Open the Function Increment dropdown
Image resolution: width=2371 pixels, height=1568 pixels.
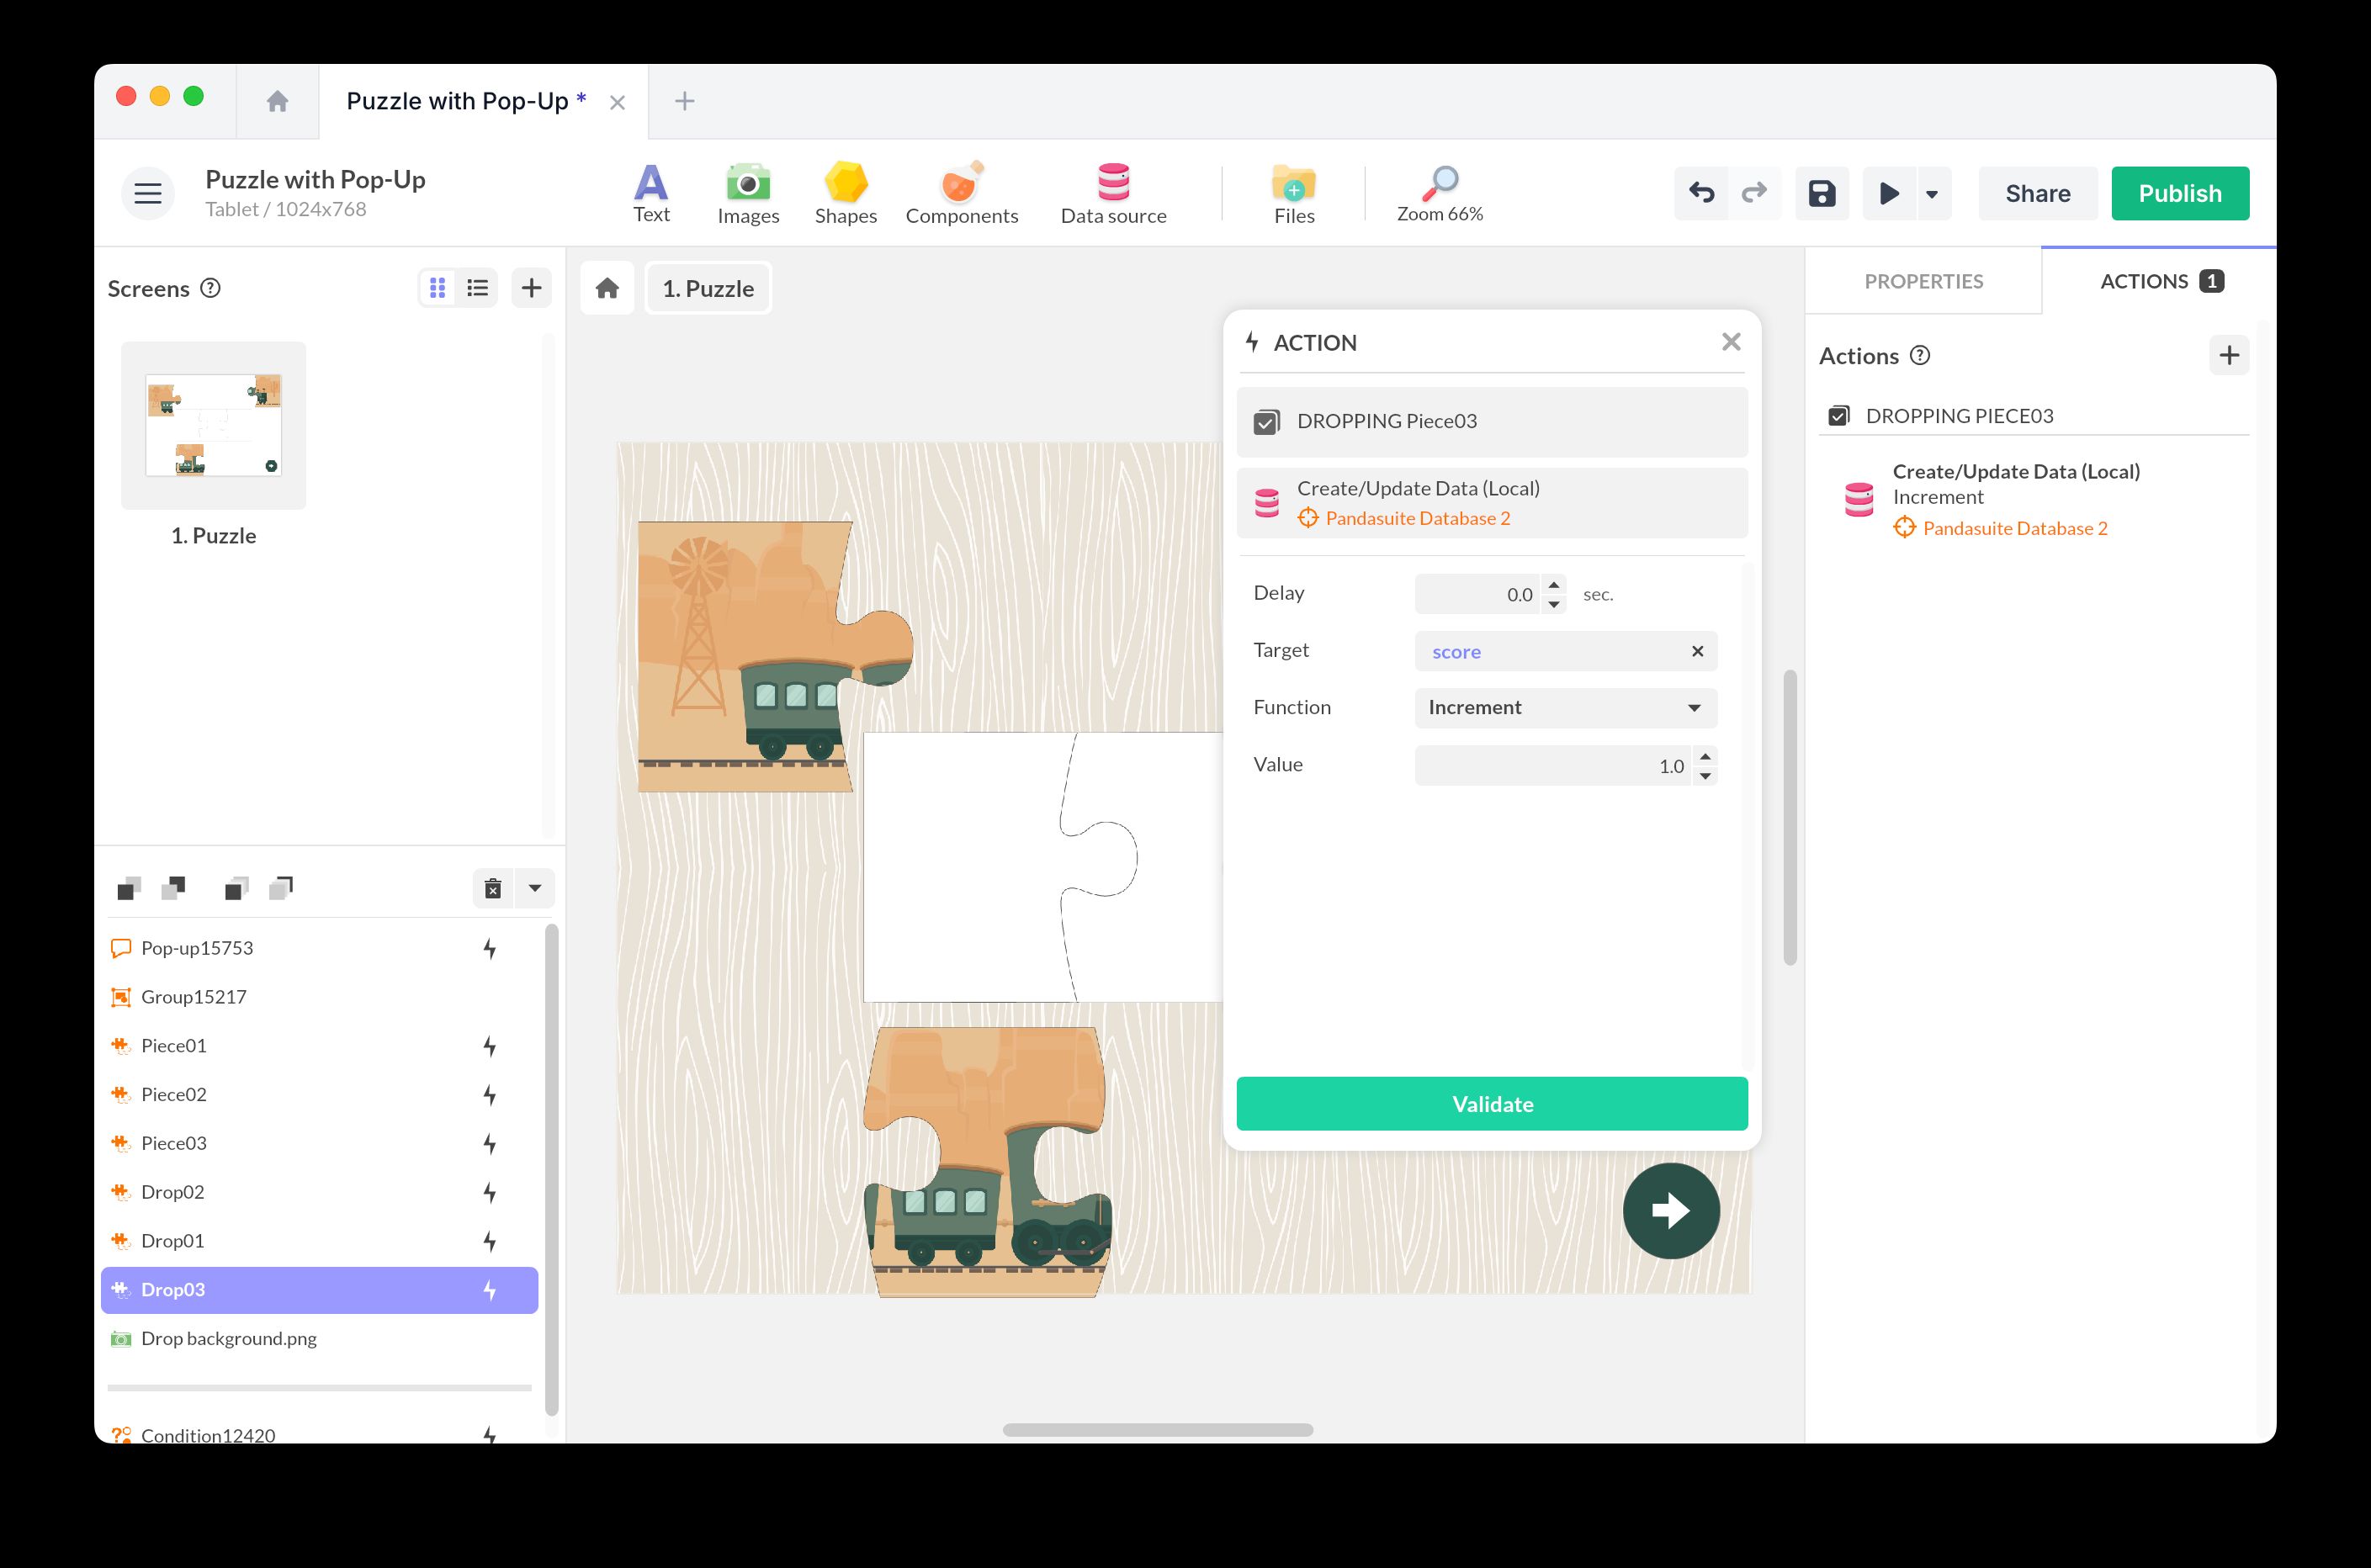pos(1565,708)
